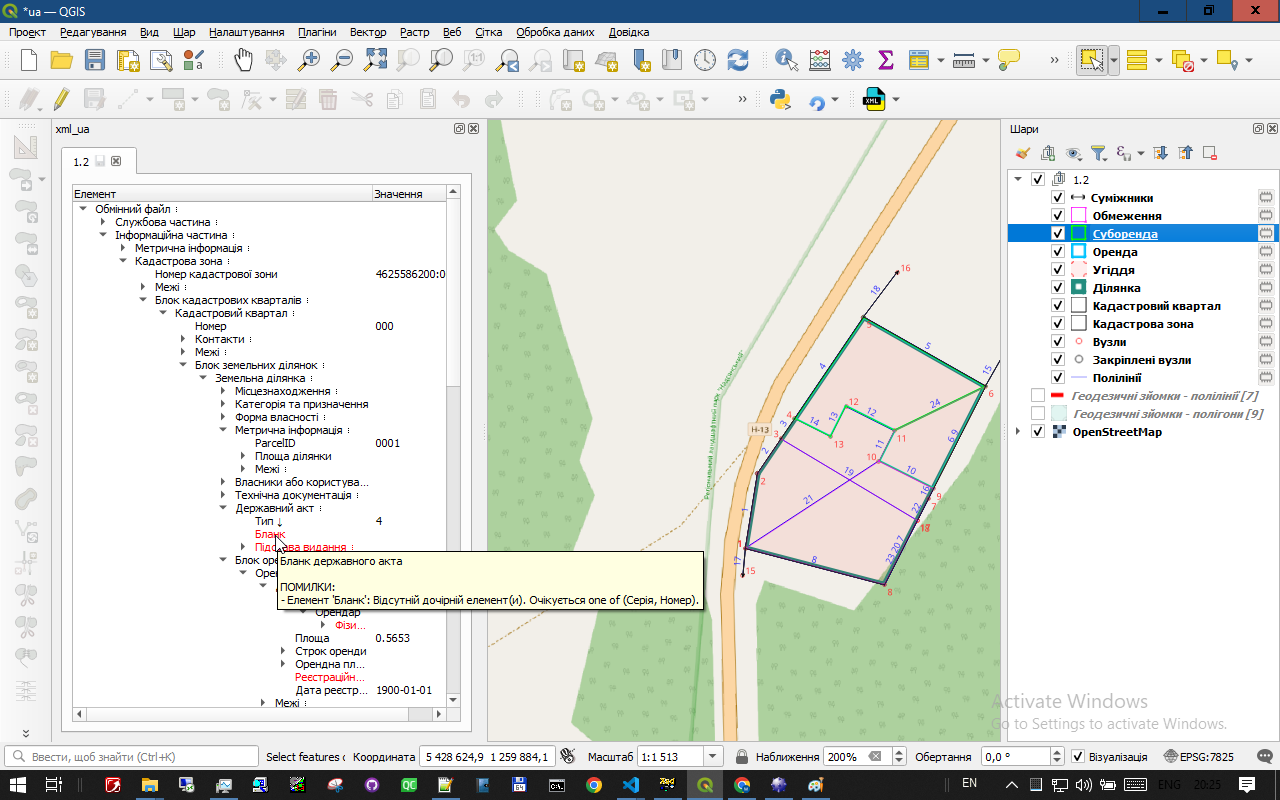Image resolution: width=1280 pixels, height=800 pixels.
Task: Enable Геодезичні зйомки - полілінії layer checkbox
Action: (1038, 396)
